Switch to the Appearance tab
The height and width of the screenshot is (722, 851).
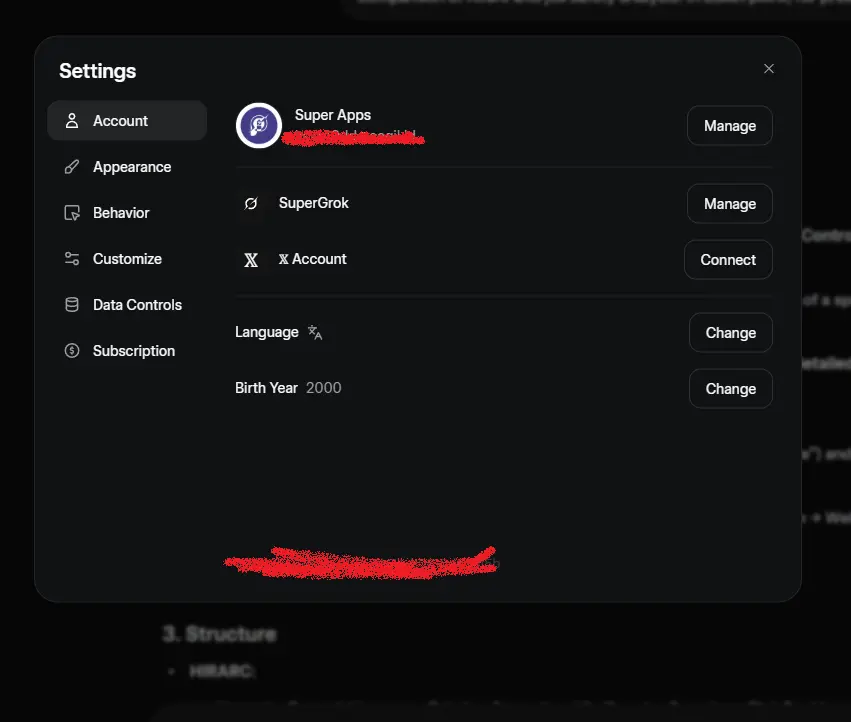pyautogui.click(x=127, y=167)
